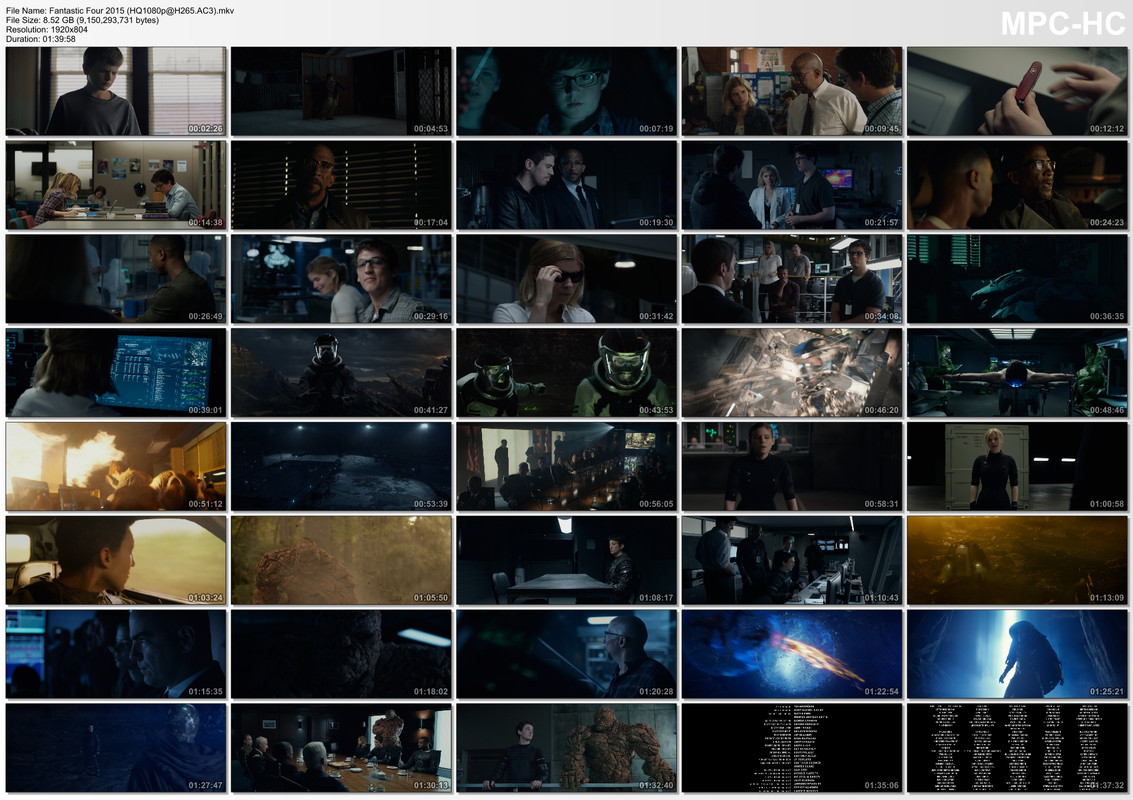Screen dimensions: 1133x800
Task: Select the computer screen frame at 00:39:01
Action: click(x=116, y=373)
